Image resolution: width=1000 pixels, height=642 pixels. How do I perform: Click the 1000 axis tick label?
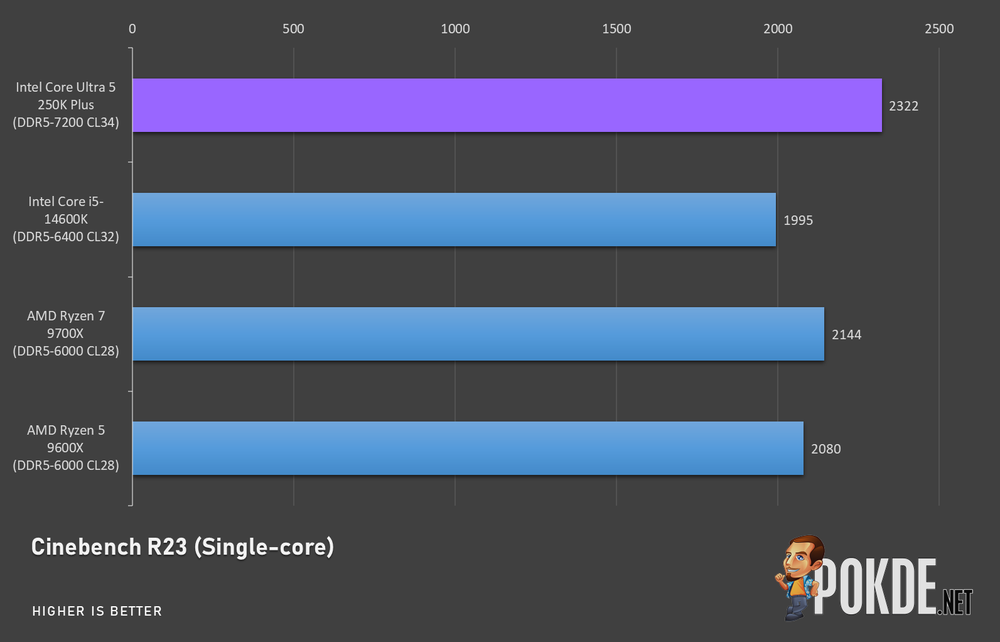pos(455,29)
